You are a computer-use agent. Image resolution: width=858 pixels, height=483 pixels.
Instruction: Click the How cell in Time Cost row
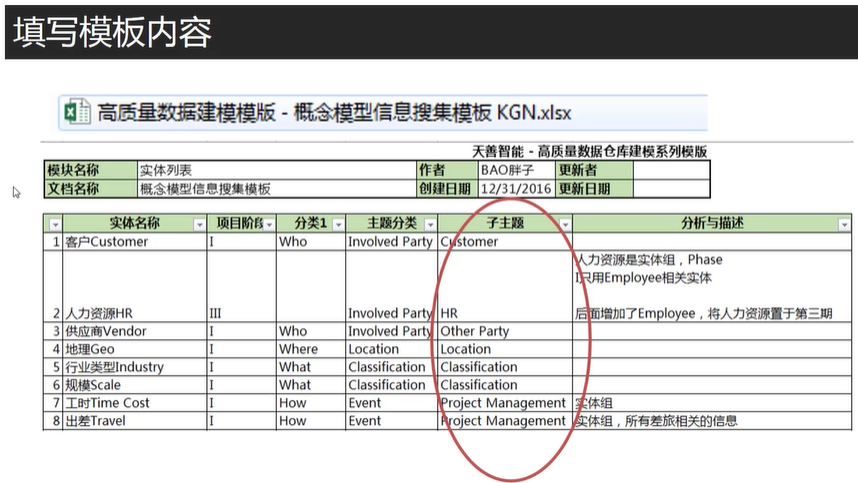tap(311, 403)
